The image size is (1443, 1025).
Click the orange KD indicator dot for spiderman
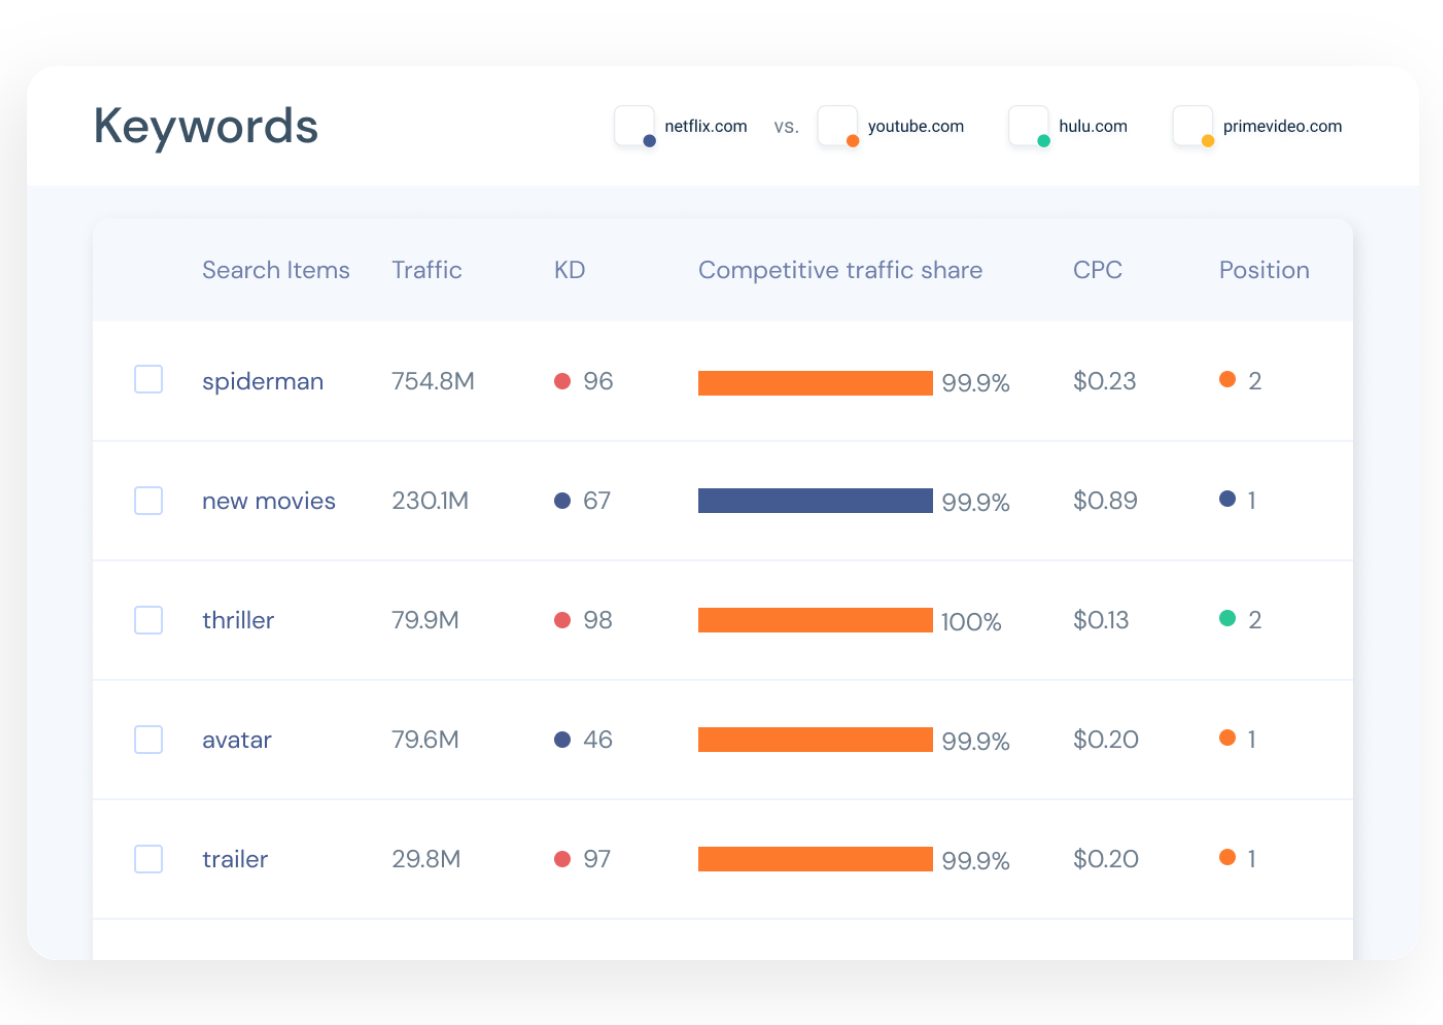(x=562, y=381)
